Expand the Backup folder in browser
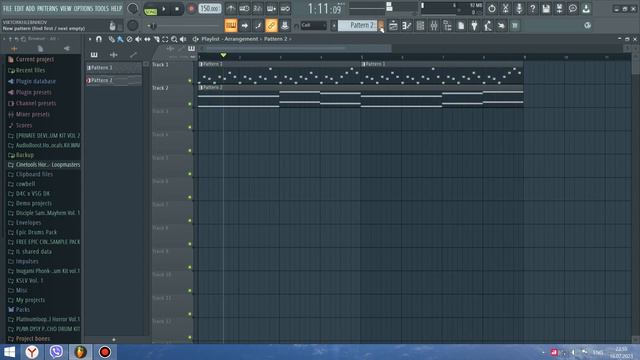This screenshot has width=640, height=360. click(24, 155)
